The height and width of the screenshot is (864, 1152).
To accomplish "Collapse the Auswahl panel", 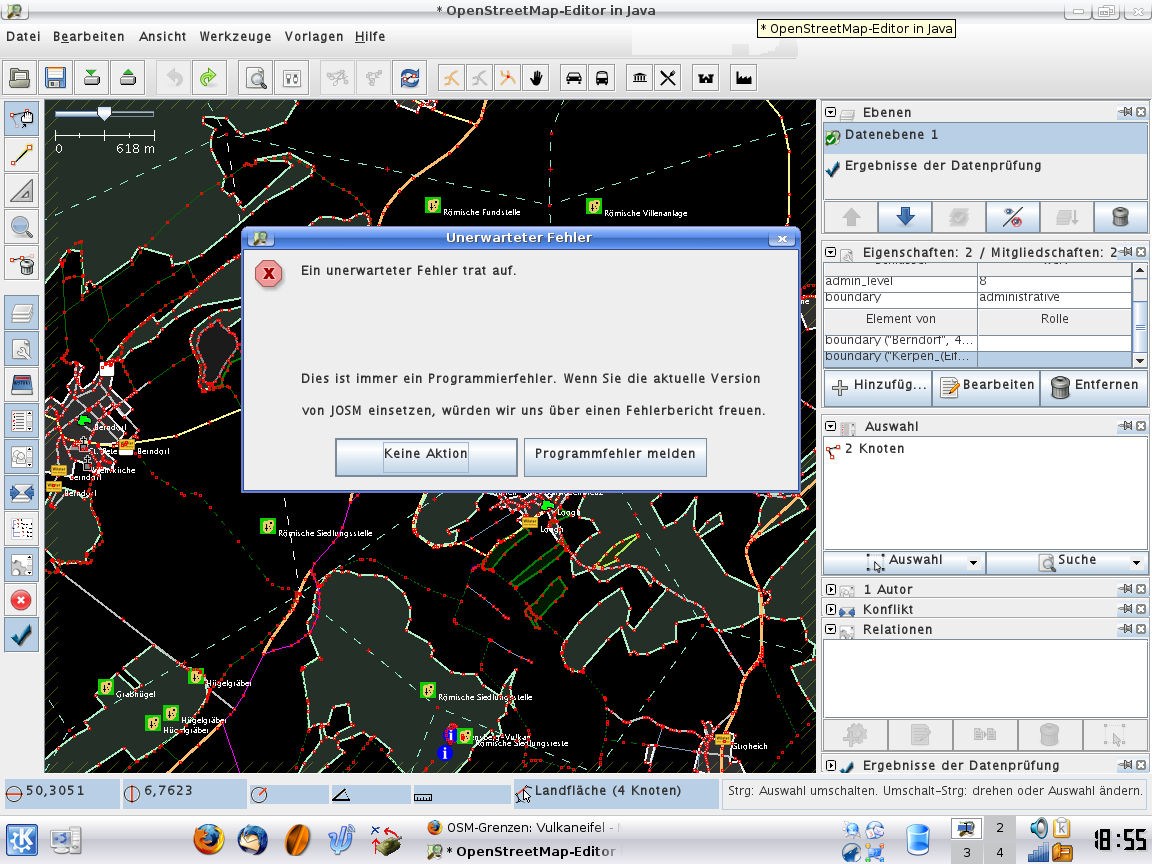I will click(x=830, y=426).
